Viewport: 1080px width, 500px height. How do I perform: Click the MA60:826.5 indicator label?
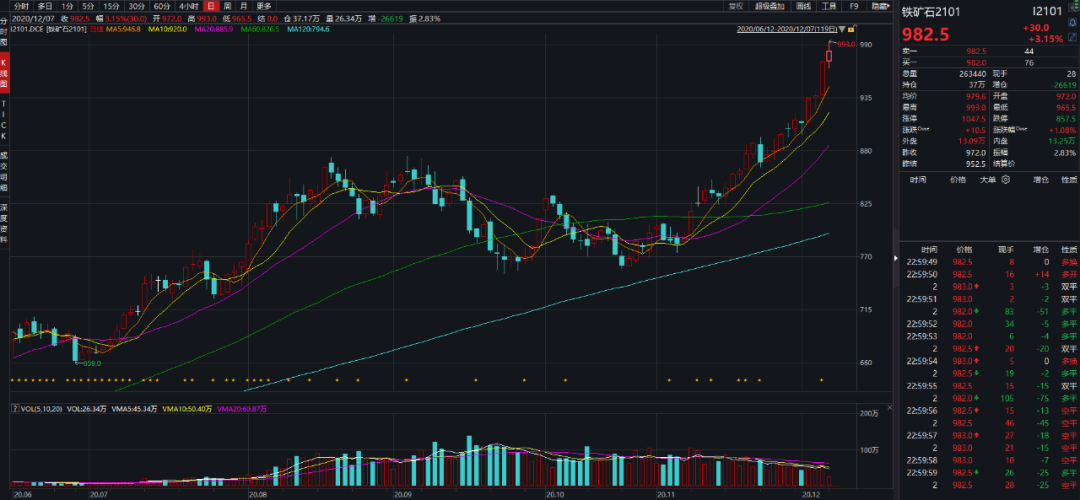[x=259, y=30]
